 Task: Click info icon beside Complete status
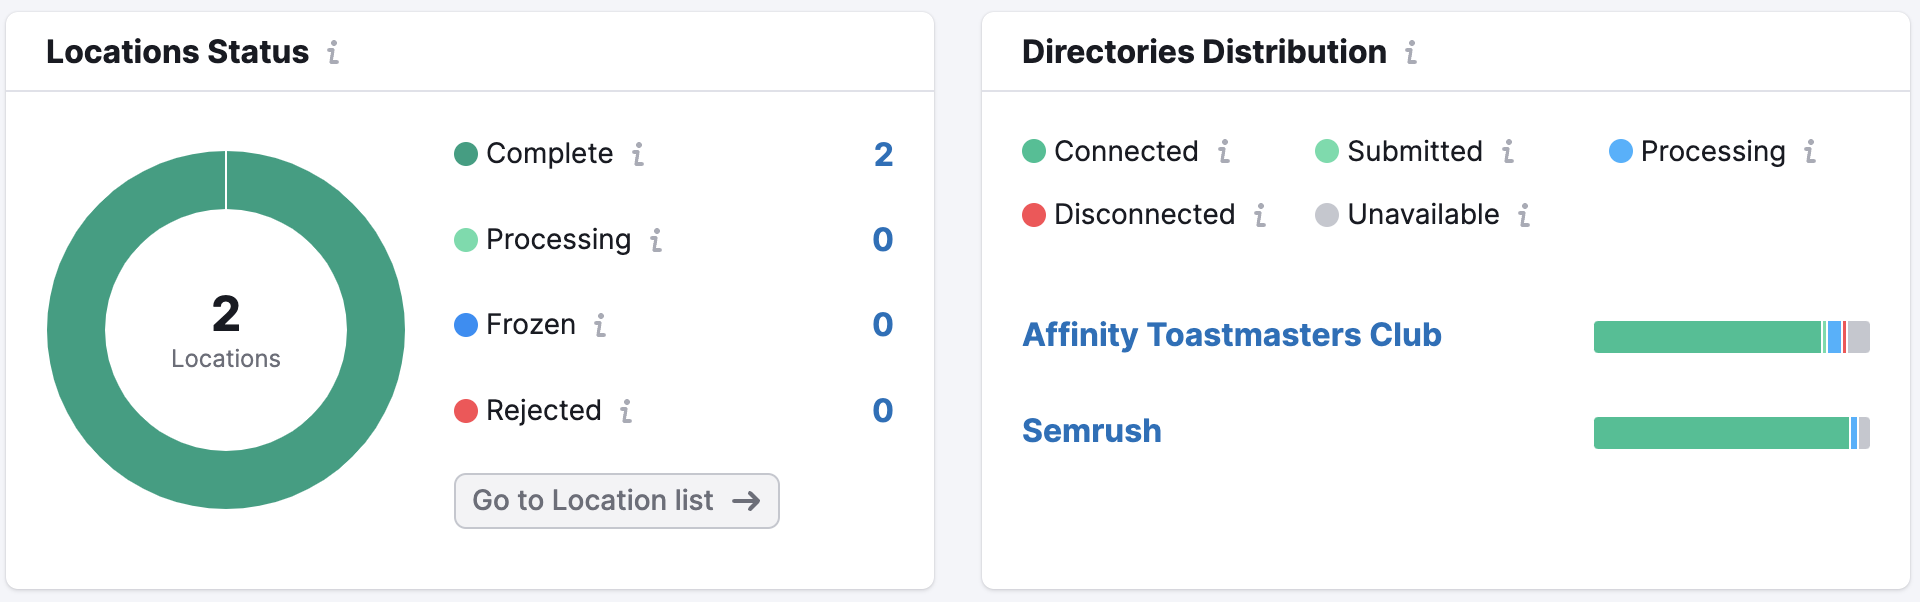[638, 154]
